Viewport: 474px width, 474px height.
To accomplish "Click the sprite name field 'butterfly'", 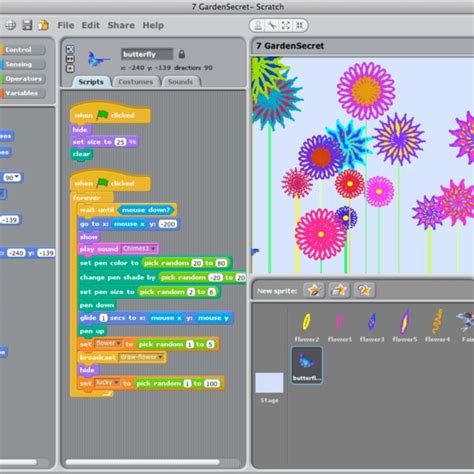I will coord(147,54).
